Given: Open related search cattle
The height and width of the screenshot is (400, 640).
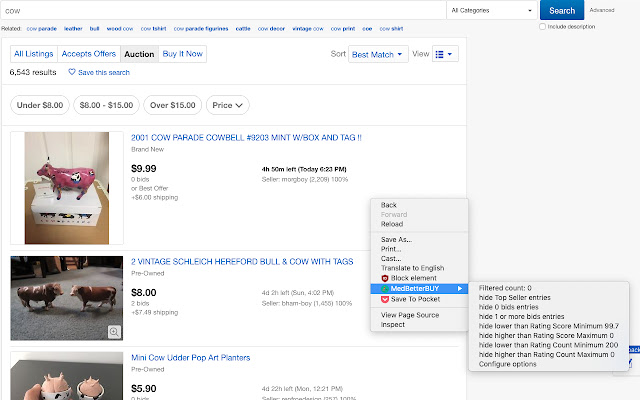Looking at the screenshot, I should coord(243,29).
